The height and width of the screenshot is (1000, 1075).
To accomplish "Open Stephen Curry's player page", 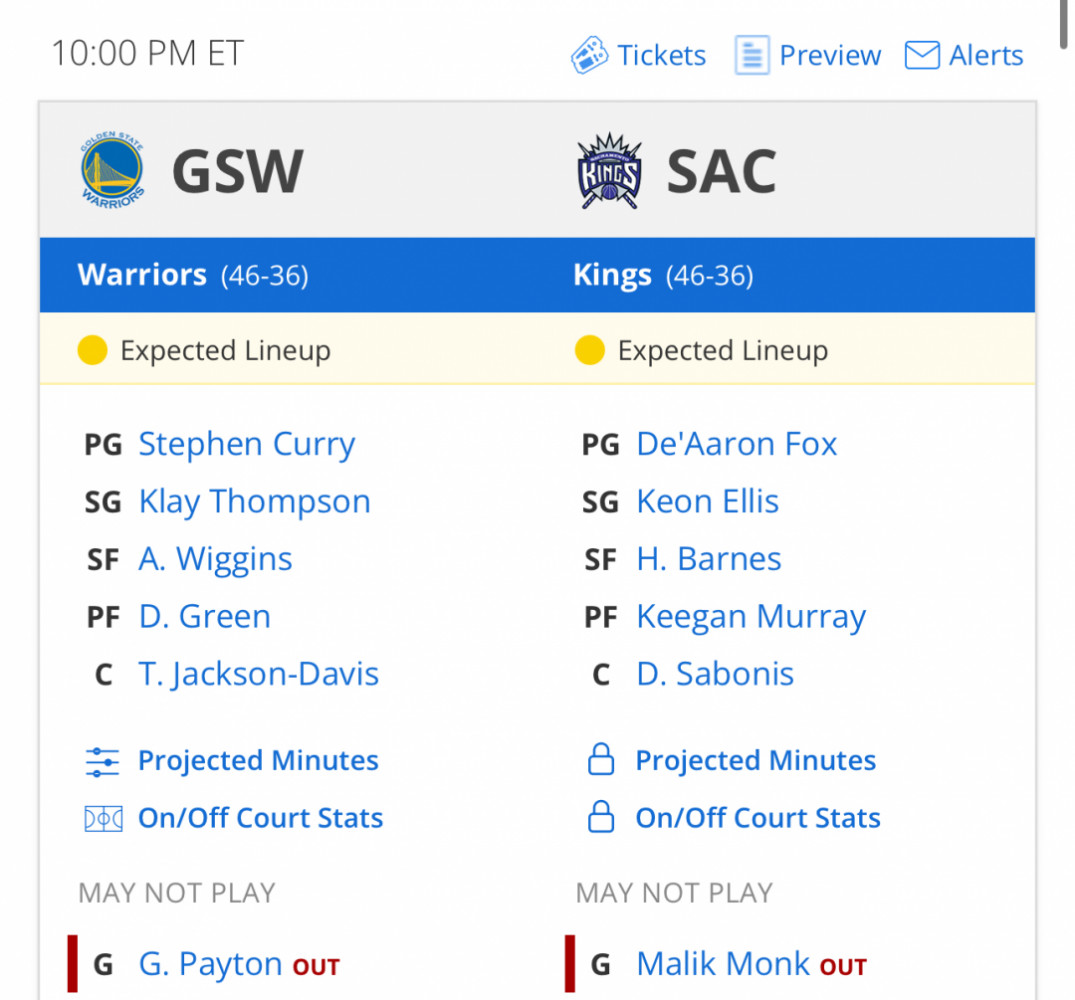I will coord(247,444).
